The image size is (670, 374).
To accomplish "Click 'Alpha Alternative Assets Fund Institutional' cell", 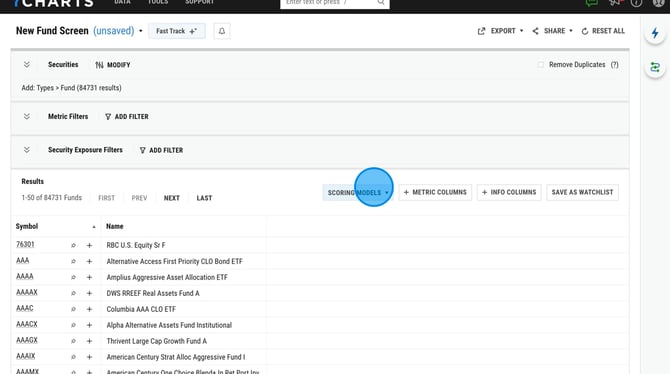I will click(x=169, y=325).
